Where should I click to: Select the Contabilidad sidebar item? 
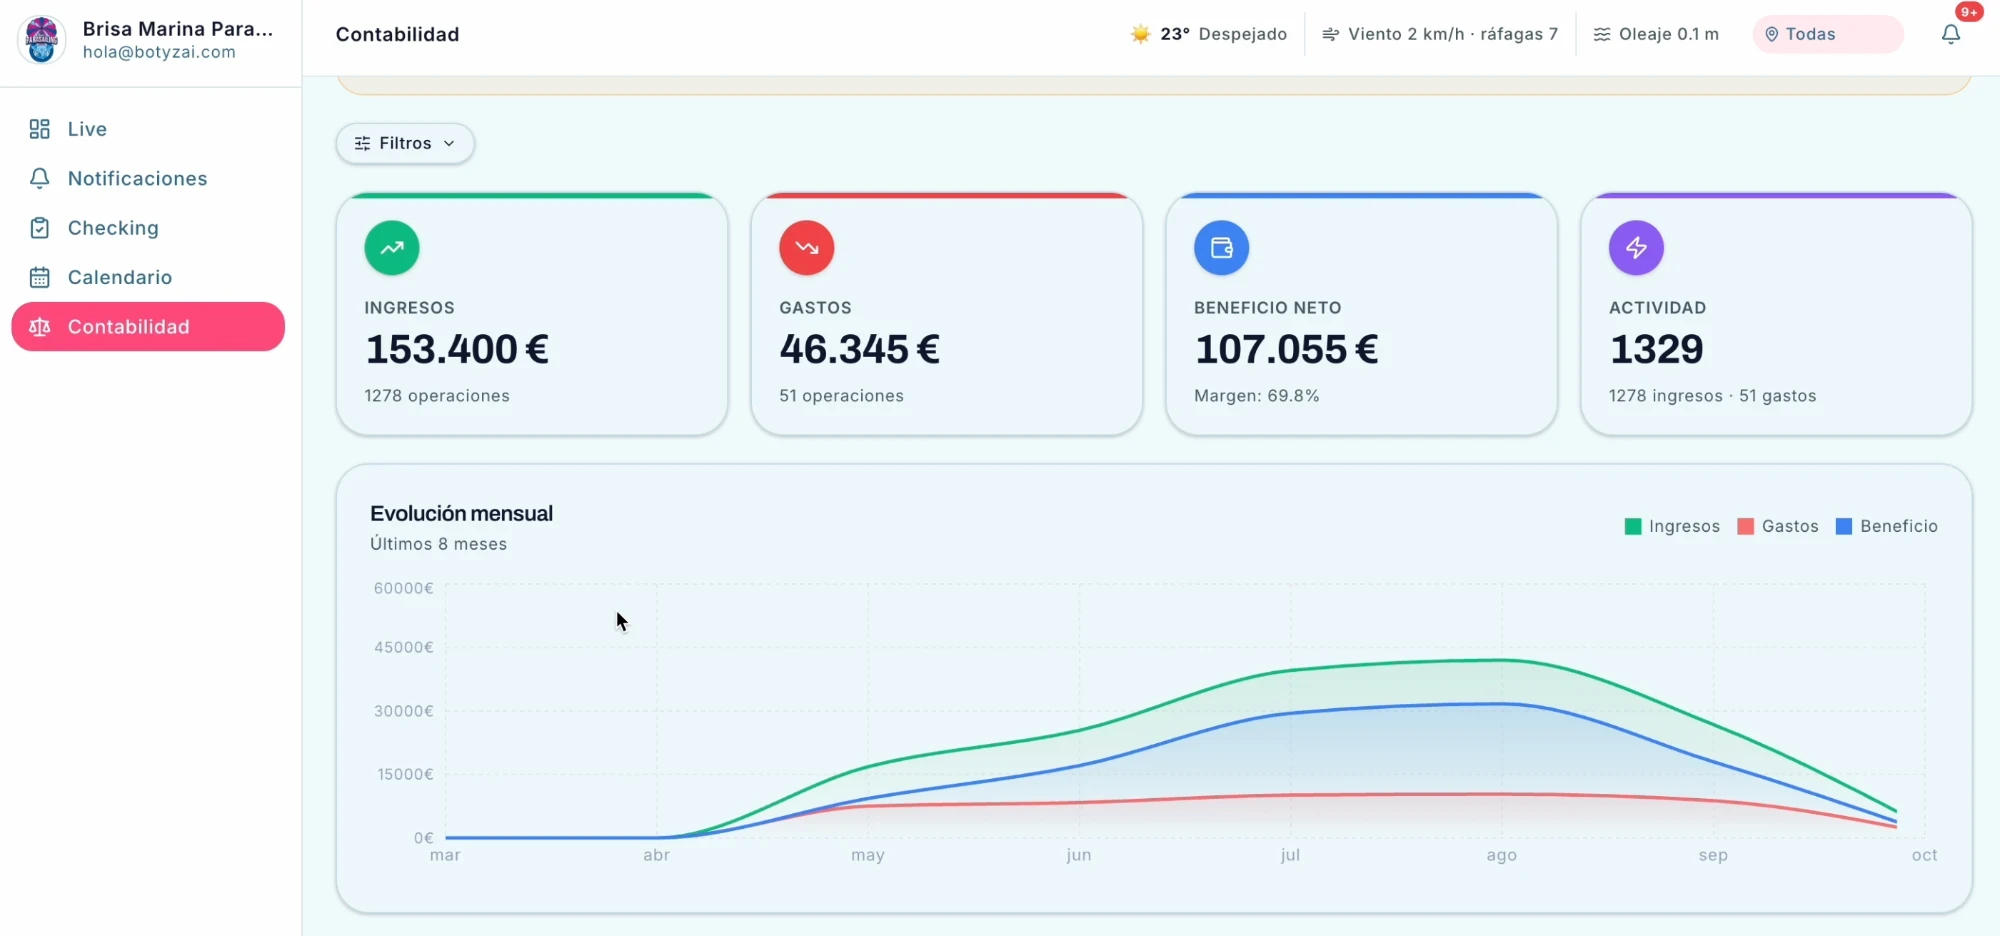(x=148, y=327)
